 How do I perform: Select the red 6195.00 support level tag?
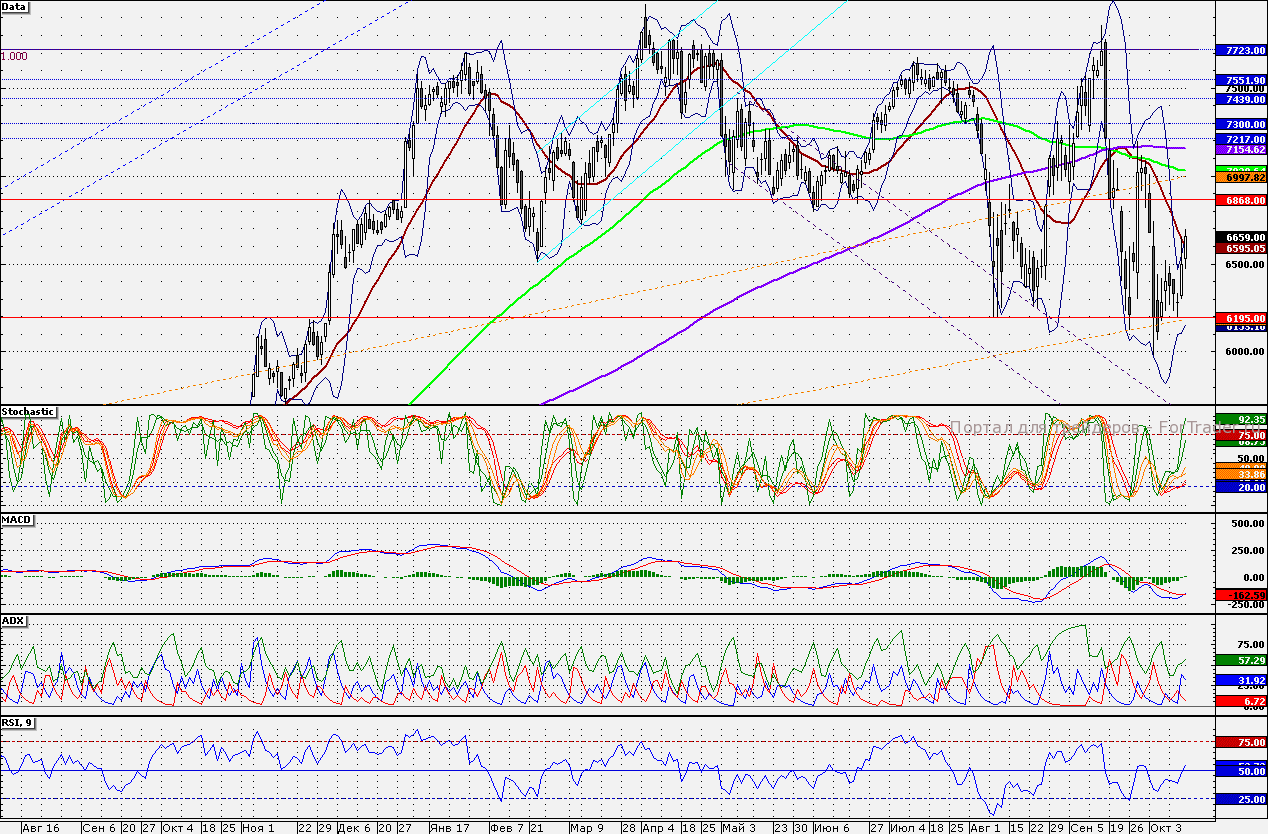[x=1239, y=317]
